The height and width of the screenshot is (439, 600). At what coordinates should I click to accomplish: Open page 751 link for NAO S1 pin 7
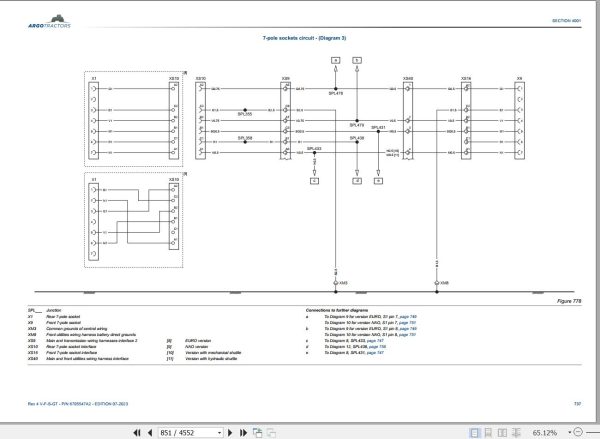pos(408,323)
